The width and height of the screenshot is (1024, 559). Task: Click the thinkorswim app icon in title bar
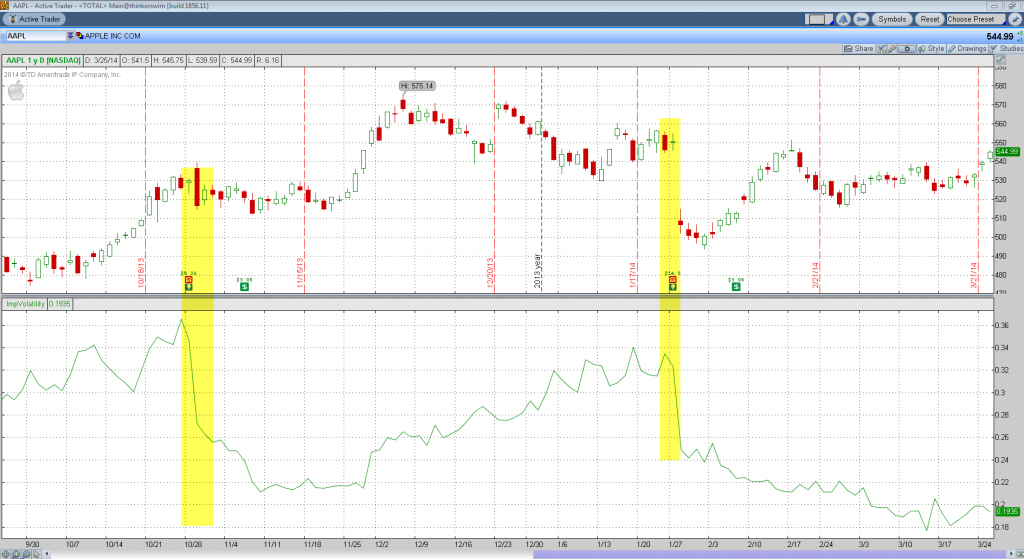5,5
